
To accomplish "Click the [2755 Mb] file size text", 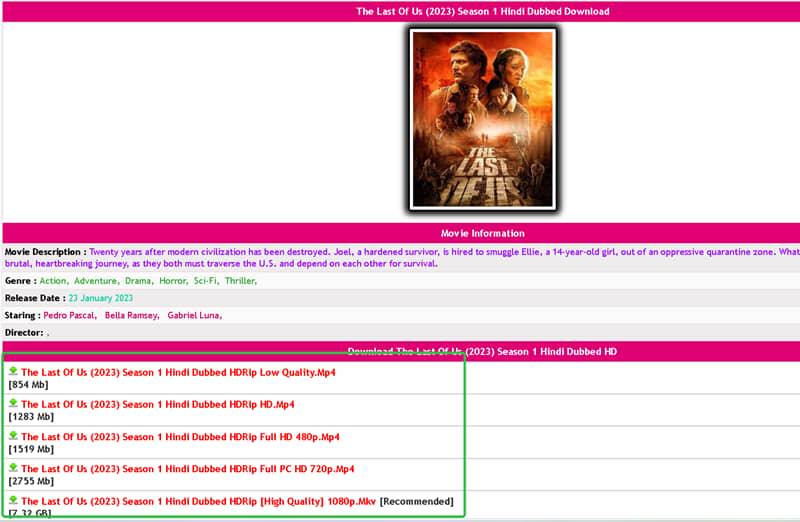I will [31, 481].
